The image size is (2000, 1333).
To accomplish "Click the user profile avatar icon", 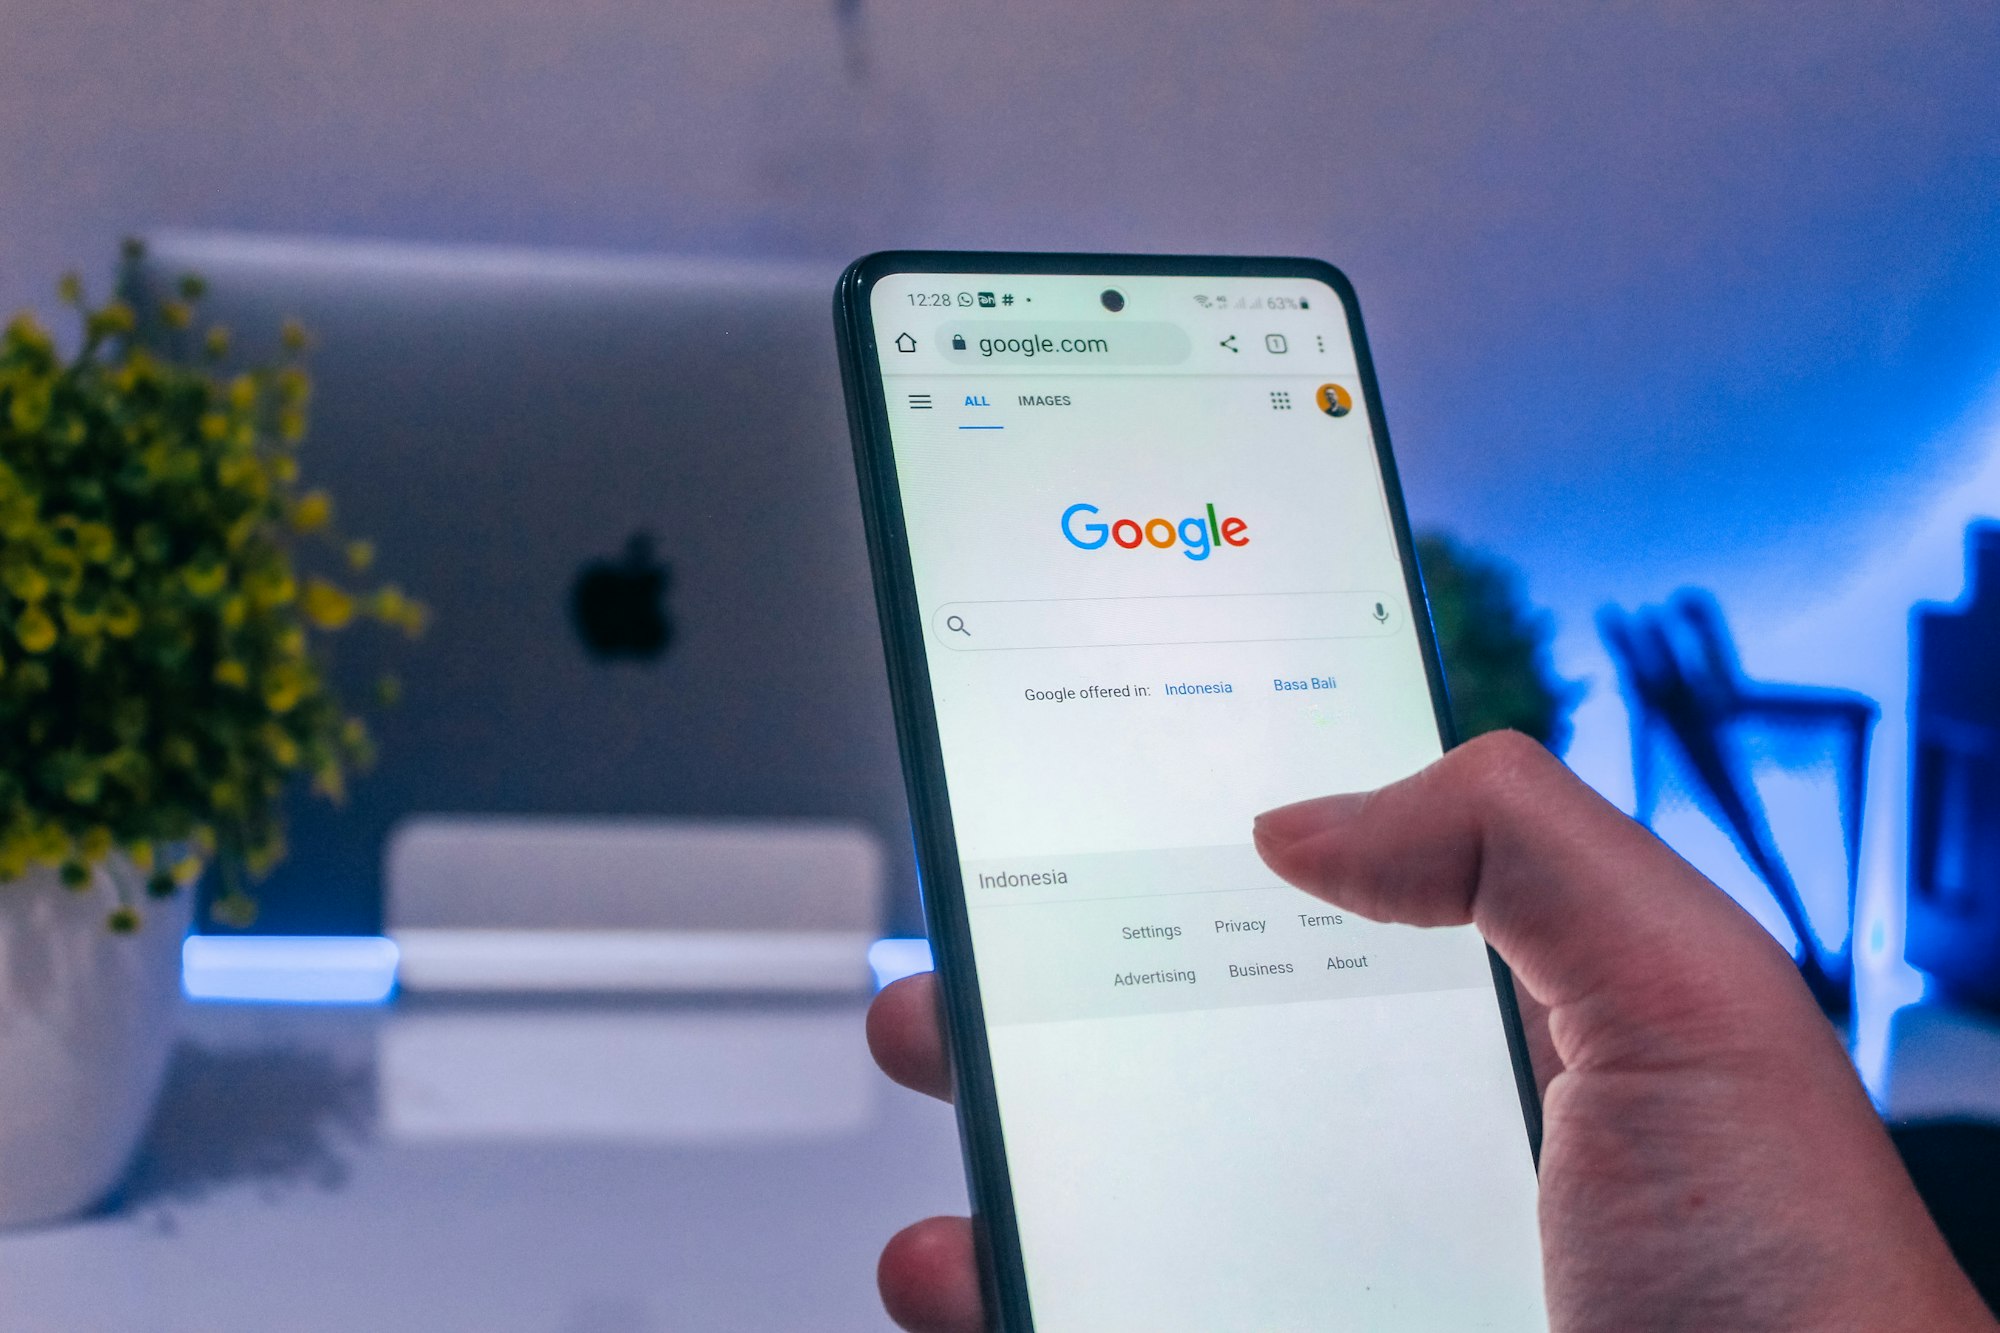I will (x=1332, y=402).
